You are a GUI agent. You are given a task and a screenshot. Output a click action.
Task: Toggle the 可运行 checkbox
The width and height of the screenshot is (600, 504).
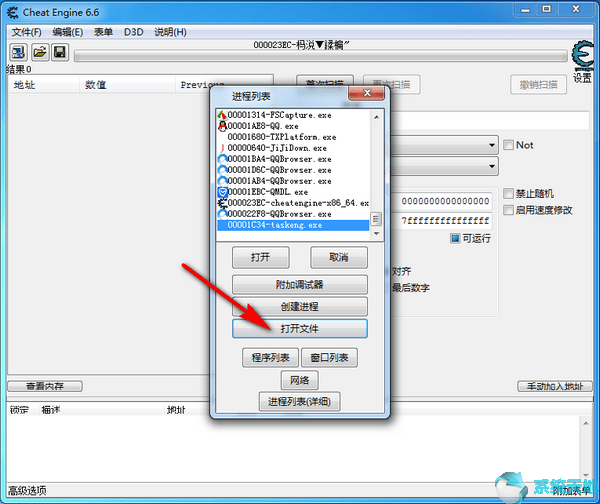[x=455, y=238]
